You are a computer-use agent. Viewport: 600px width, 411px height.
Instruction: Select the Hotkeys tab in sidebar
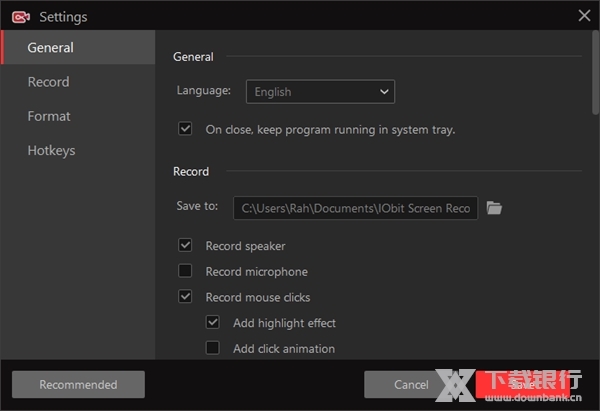coord(51,150)
